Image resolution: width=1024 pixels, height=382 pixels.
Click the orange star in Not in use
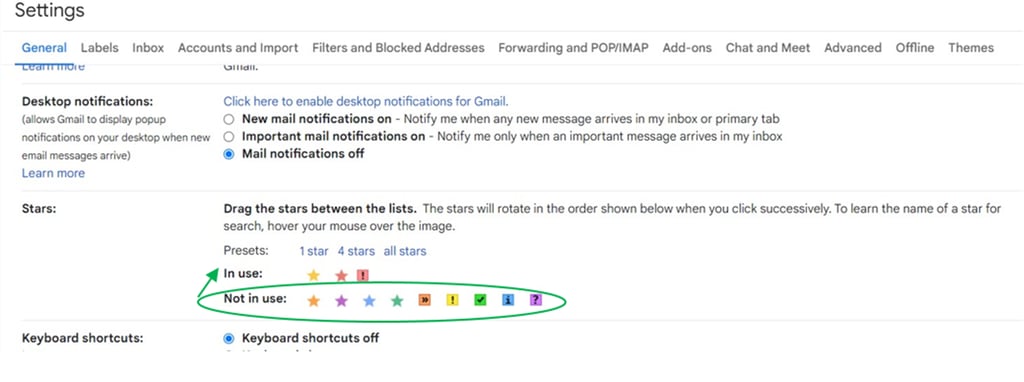pyautogui.click(x=313, y=301)
